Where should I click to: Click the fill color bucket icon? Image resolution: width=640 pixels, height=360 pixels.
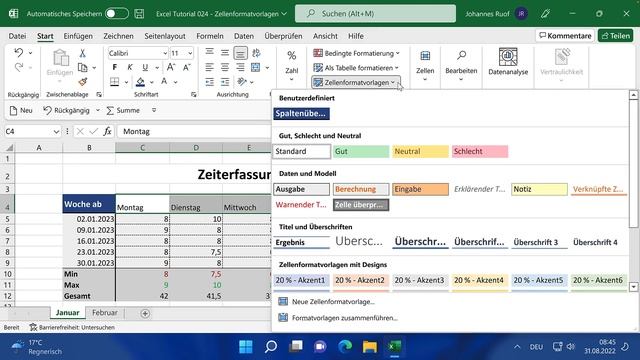point(140,82)
